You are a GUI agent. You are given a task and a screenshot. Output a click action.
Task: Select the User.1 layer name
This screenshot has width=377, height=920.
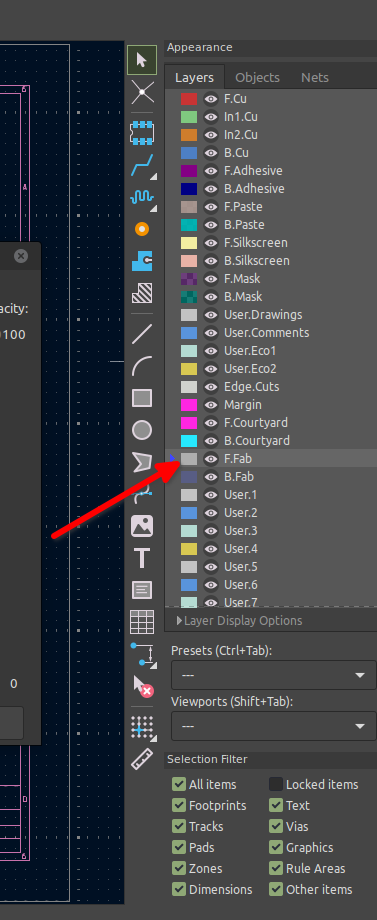pos(240,495)
